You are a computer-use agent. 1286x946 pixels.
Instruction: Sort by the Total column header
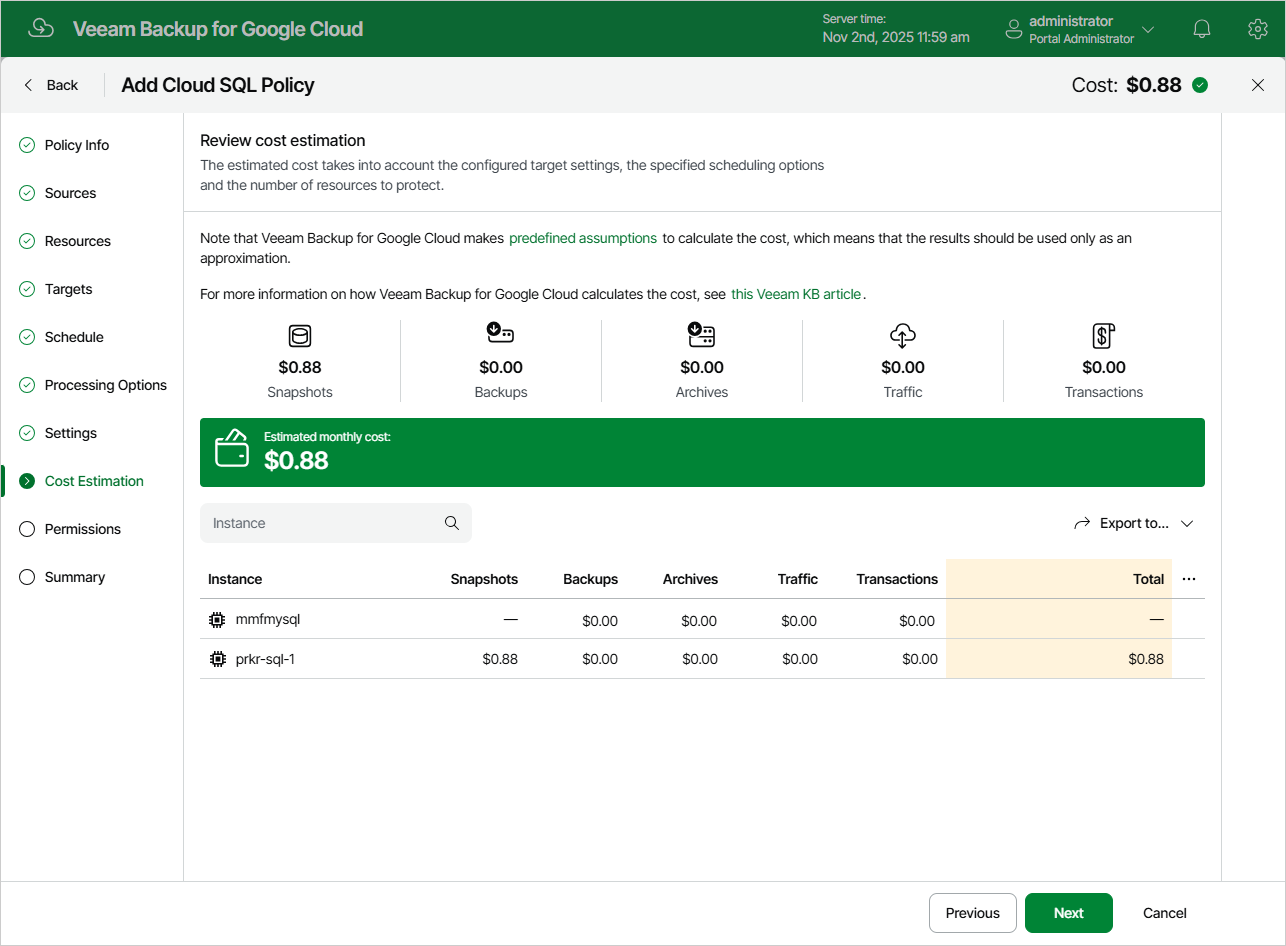[1149, 579]
